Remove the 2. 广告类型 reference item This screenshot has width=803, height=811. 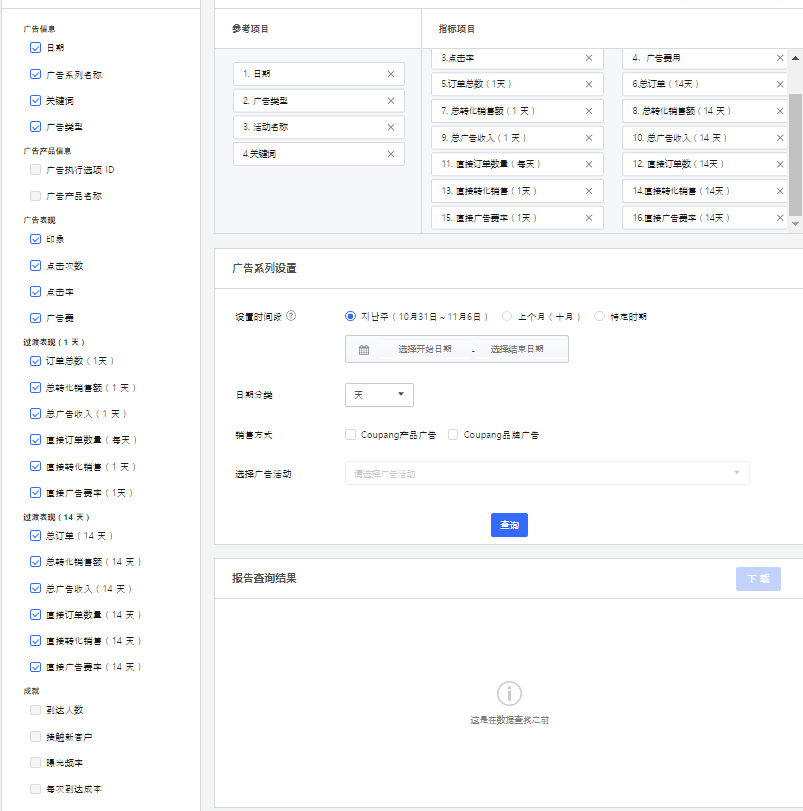coord(391,101)
